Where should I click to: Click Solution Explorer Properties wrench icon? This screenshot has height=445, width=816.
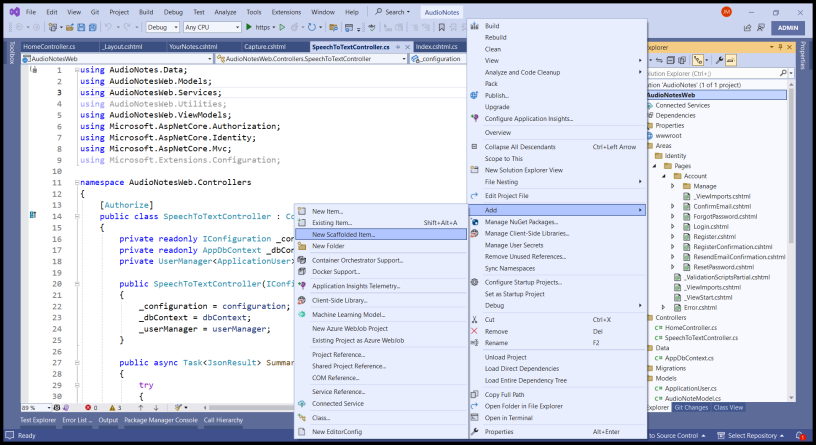719,60
